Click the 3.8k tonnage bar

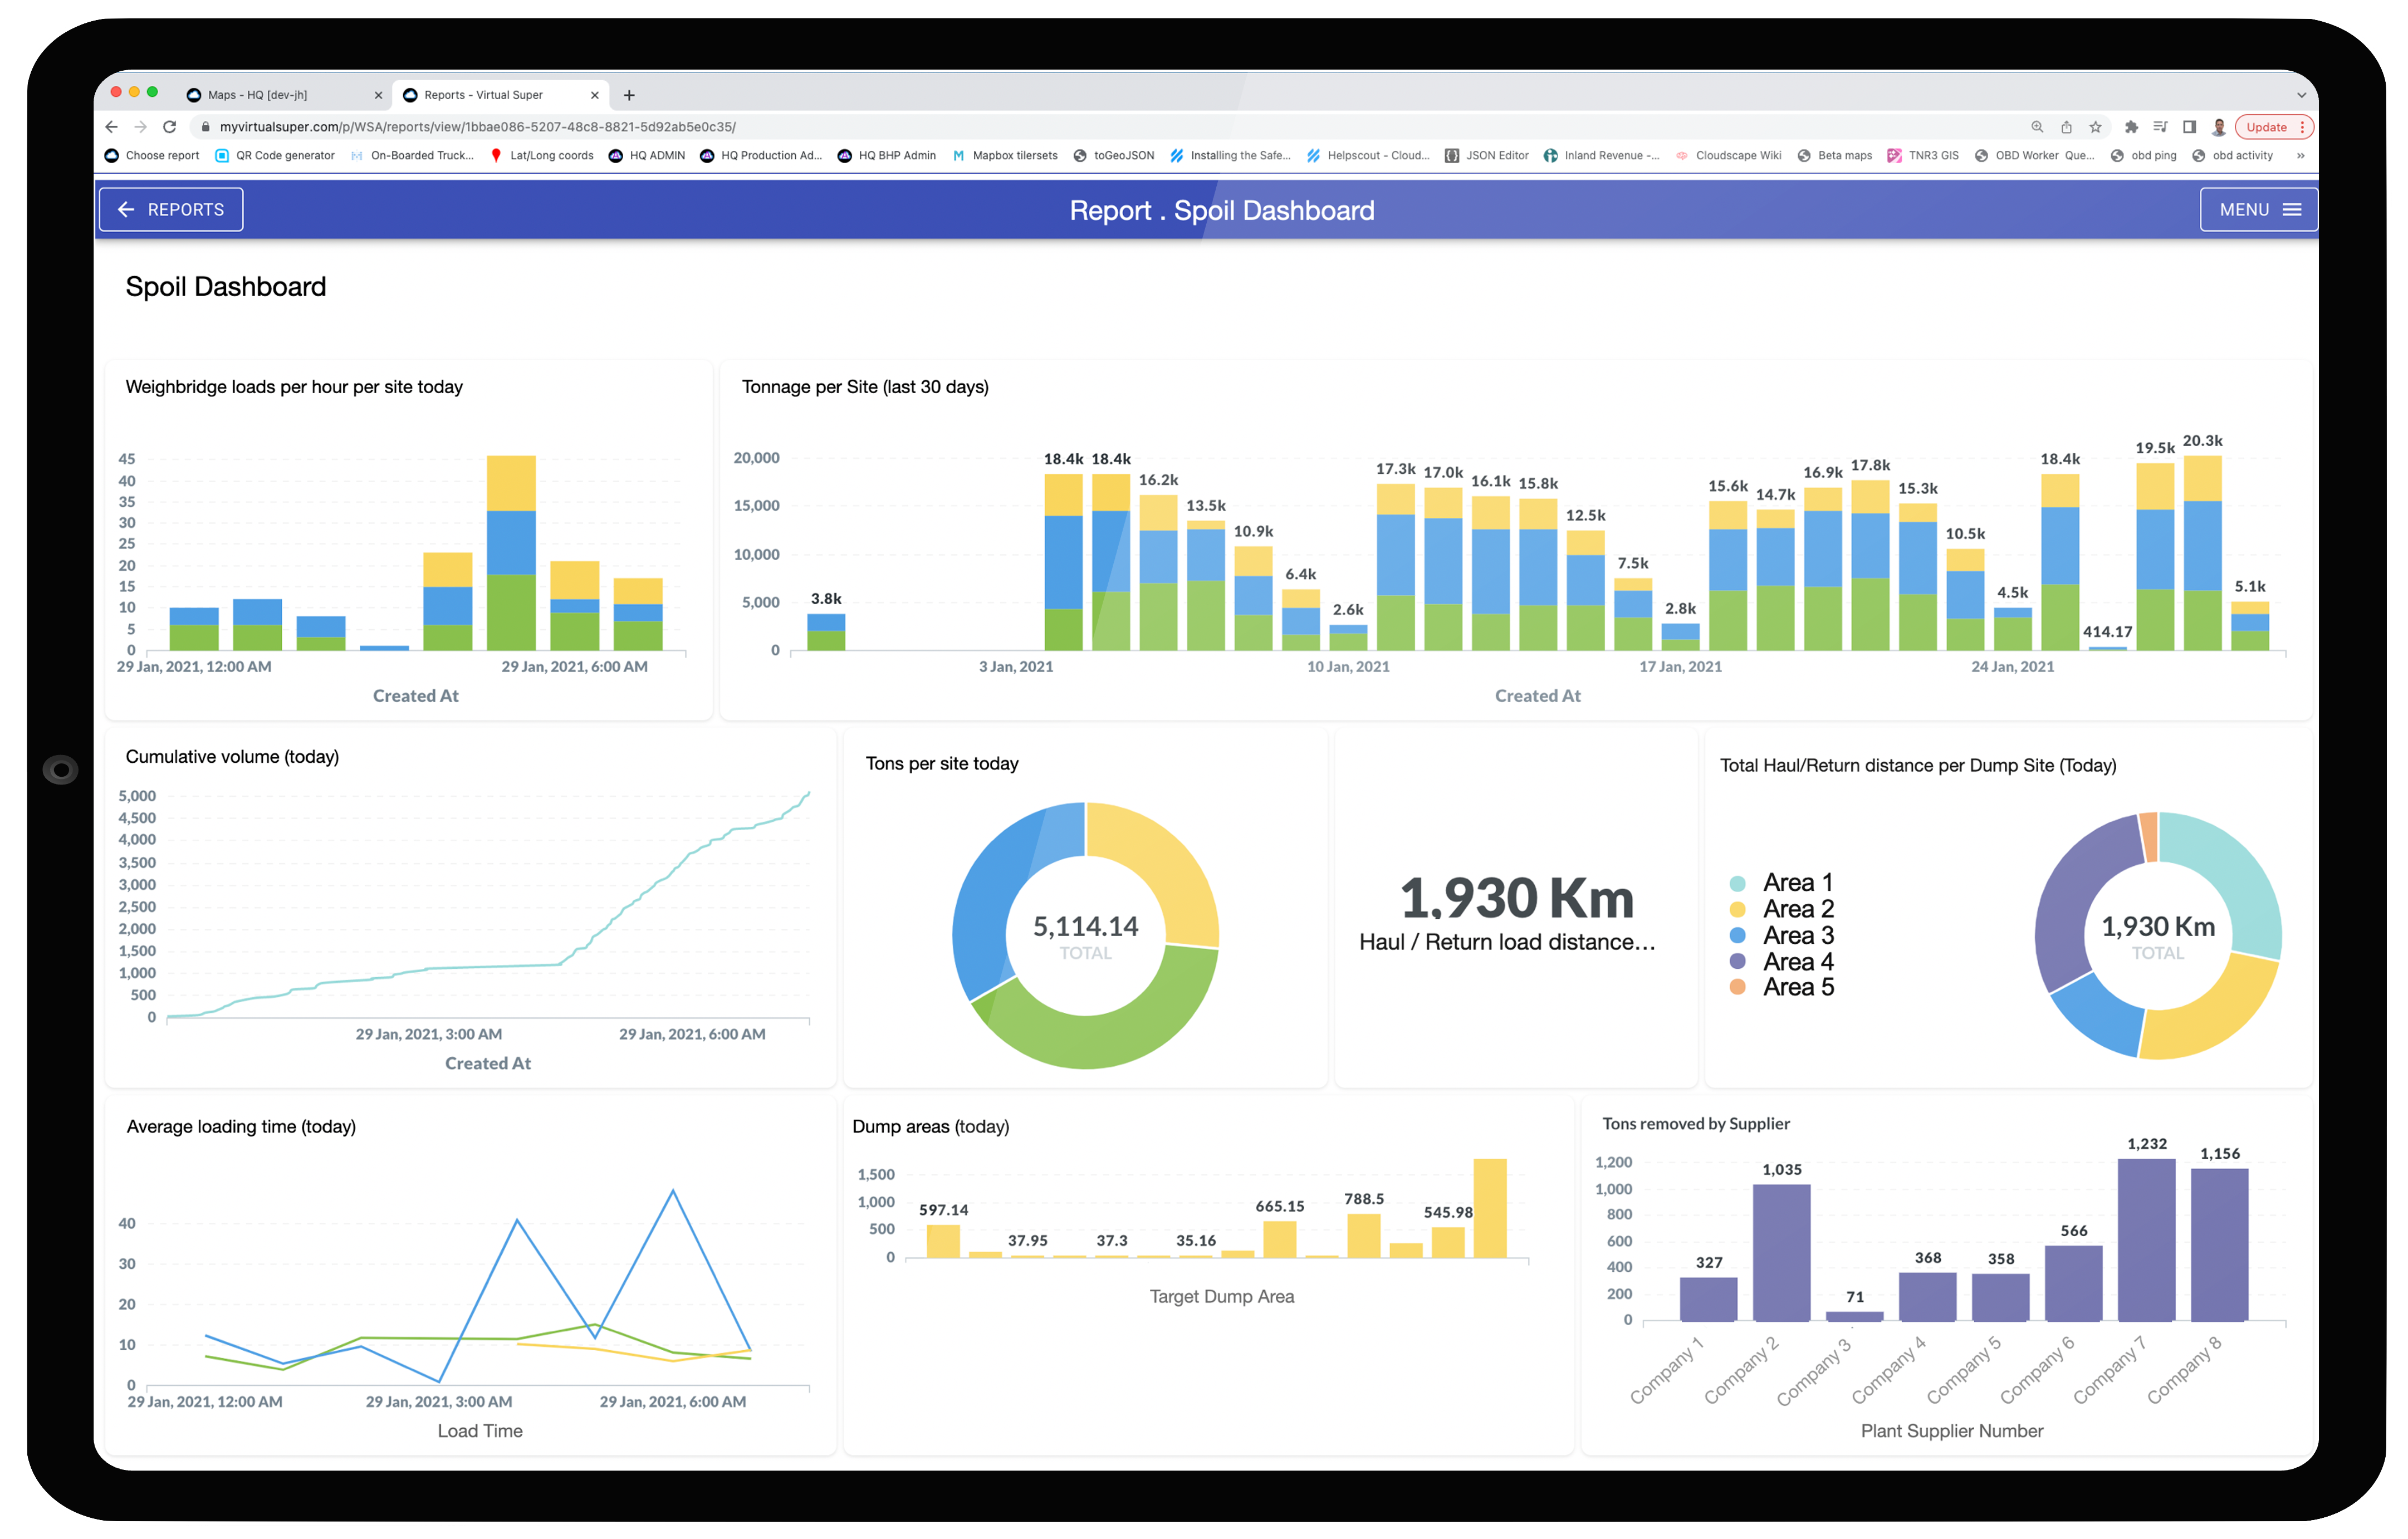826,632
